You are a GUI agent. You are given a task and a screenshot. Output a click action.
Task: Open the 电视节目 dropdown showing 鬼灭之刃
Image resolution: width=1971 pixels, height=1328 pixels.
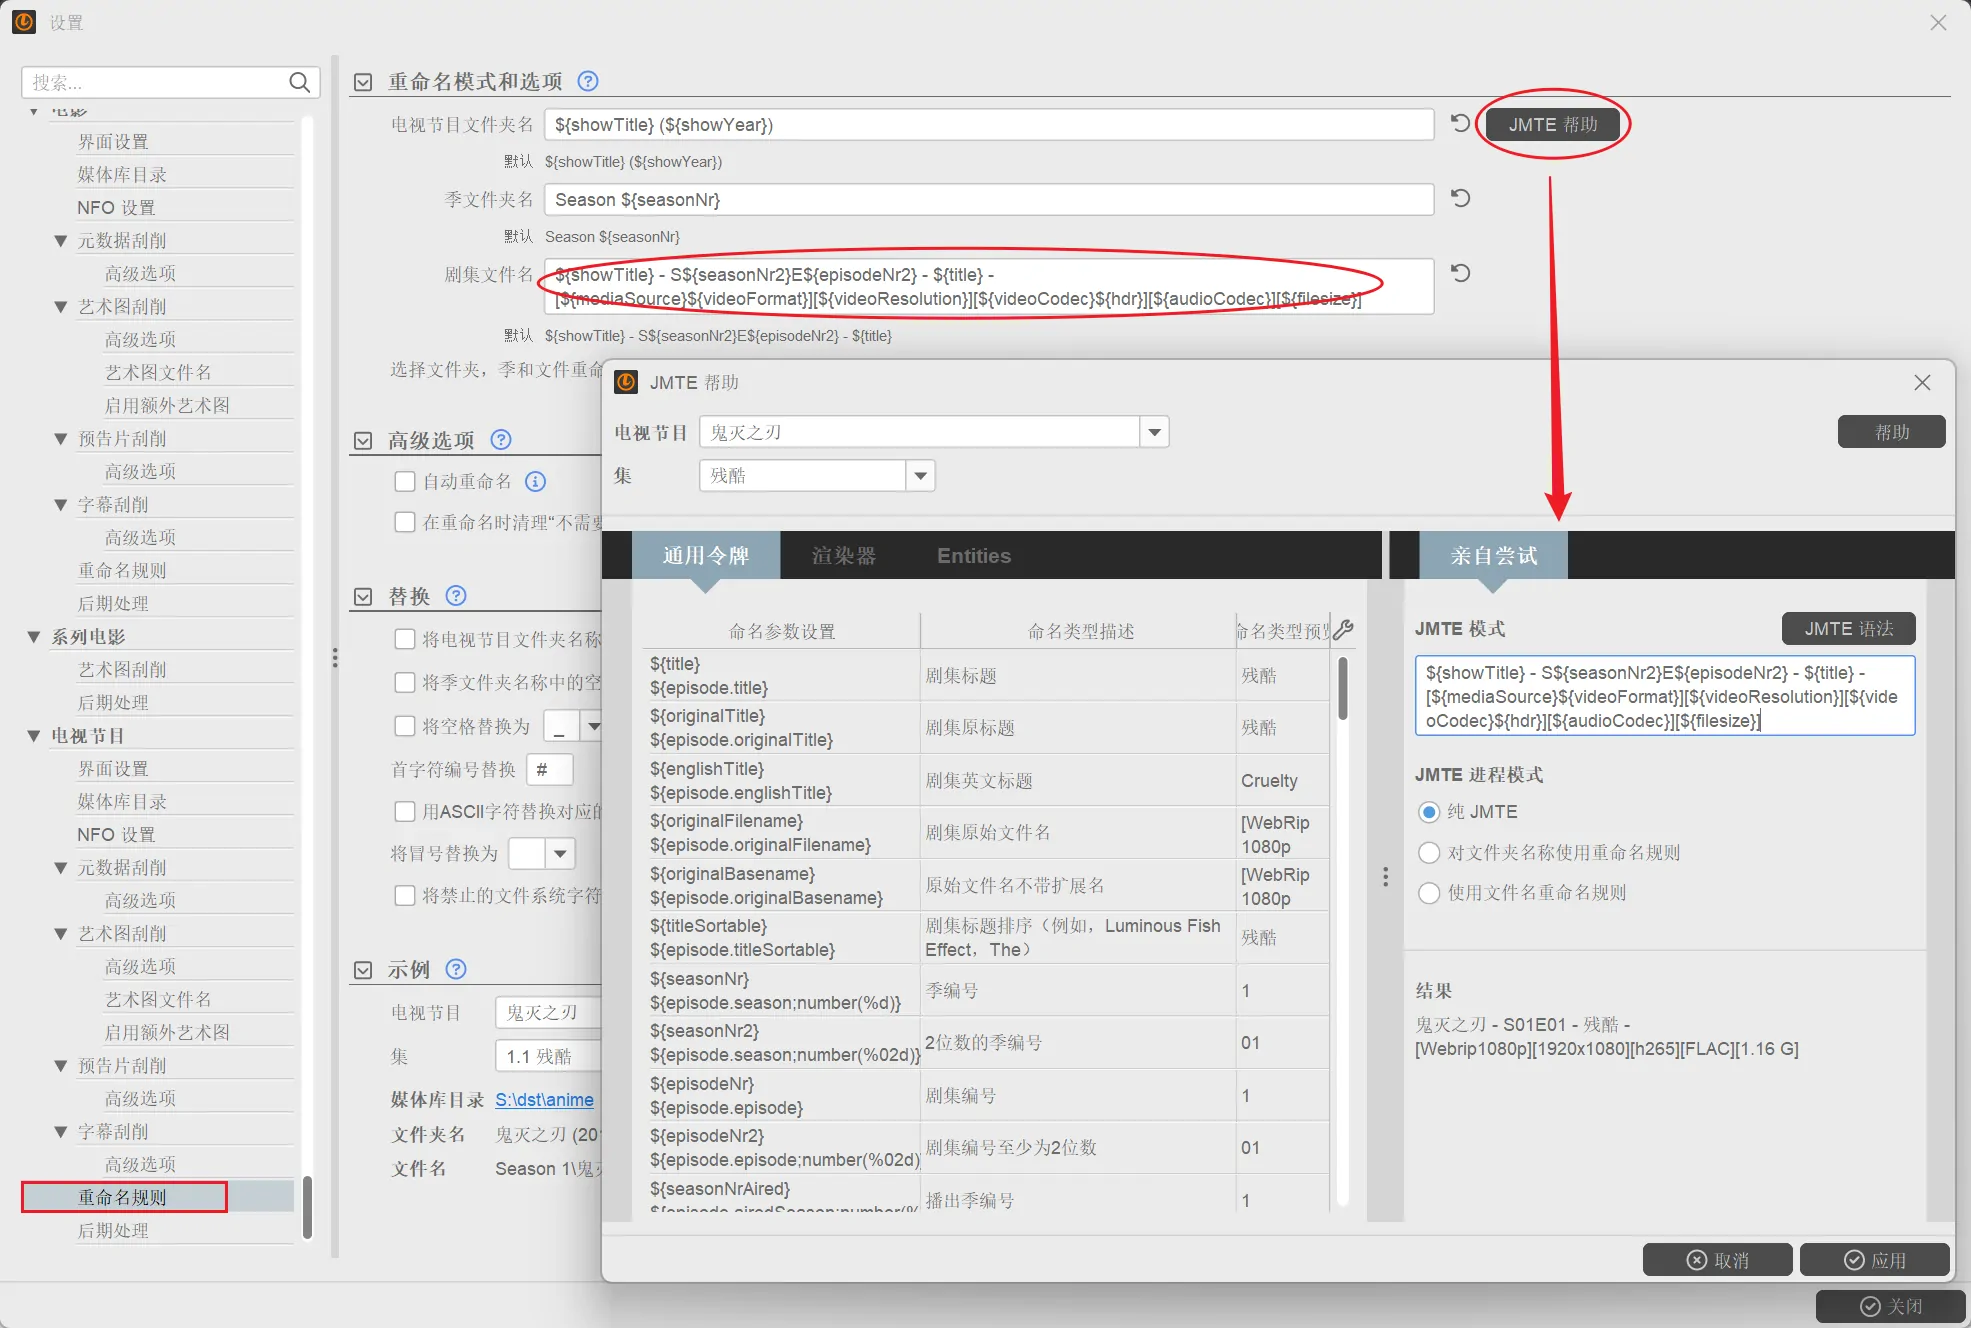(x=1154, y=432)
